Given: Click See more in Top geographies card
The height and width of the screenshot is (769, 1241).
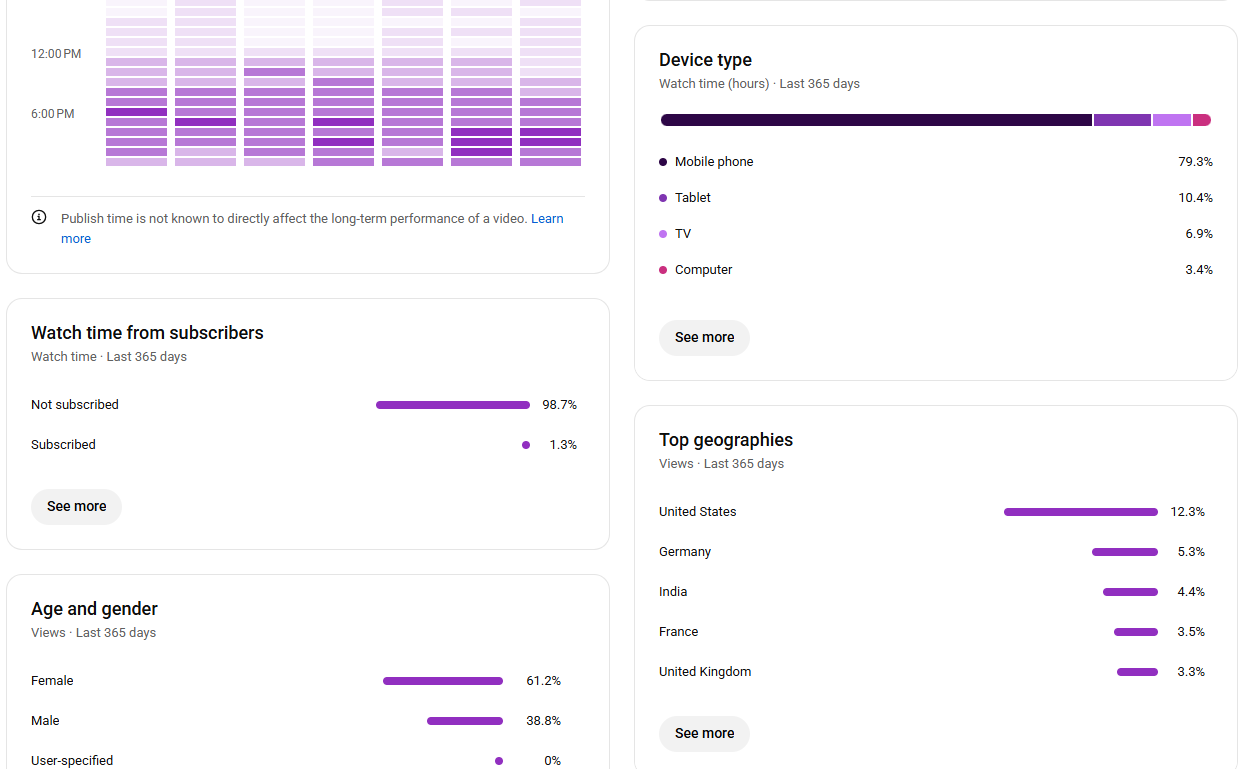Looking at the screenshot, I should [x=704, y=733].
